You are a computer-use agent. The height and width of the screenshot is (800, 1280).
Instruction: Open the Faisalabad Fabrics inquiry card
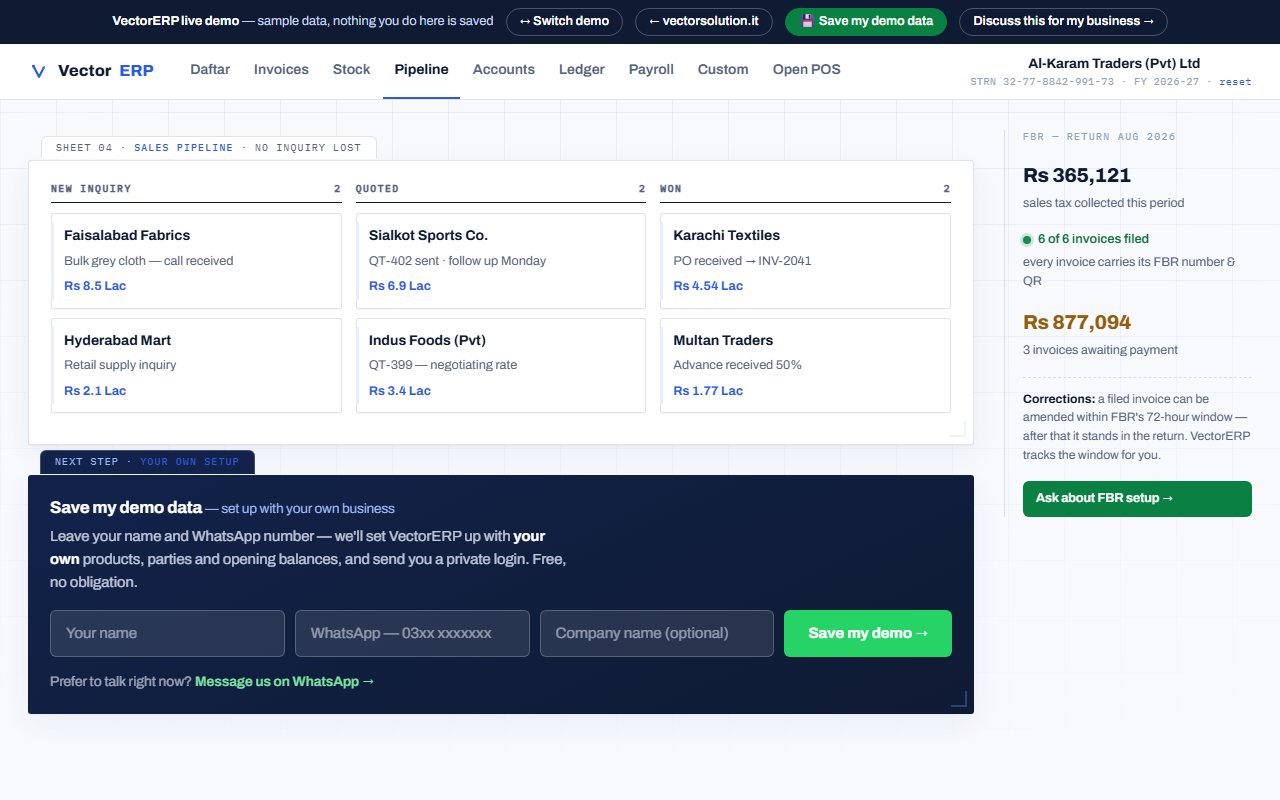(x=197, y=261)
